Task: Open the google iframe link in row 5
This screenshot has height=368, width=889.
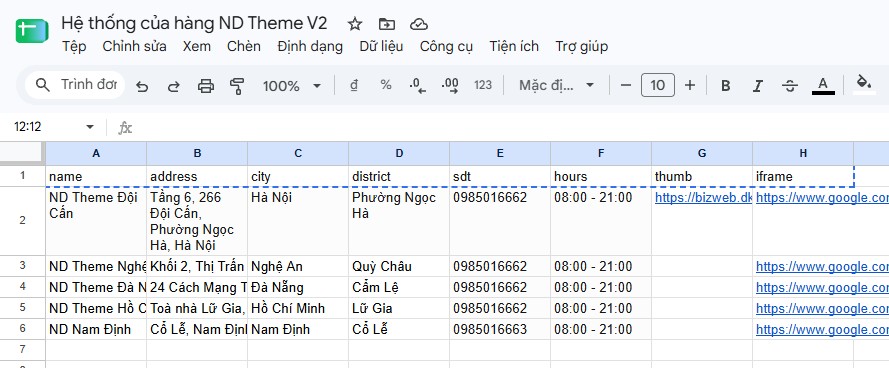Action: [822, 308]
